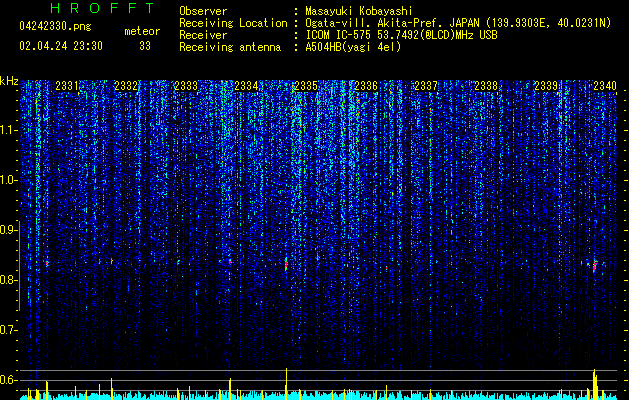Click the tall yellow signal spike under 2335
Viewport: 629px width, 400px height.
(x=286, y=383)
